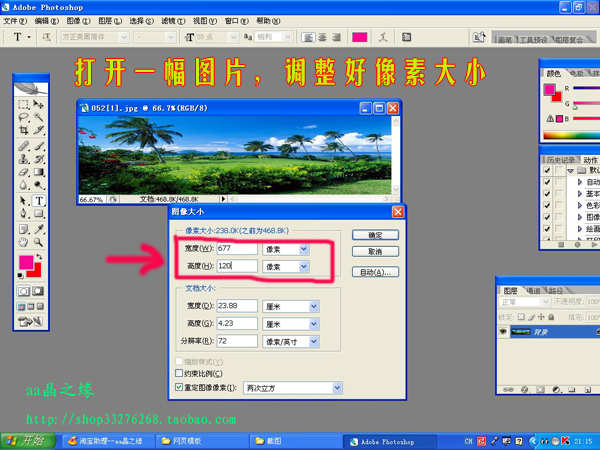Select the Magic Wand tool

(38, 117)
